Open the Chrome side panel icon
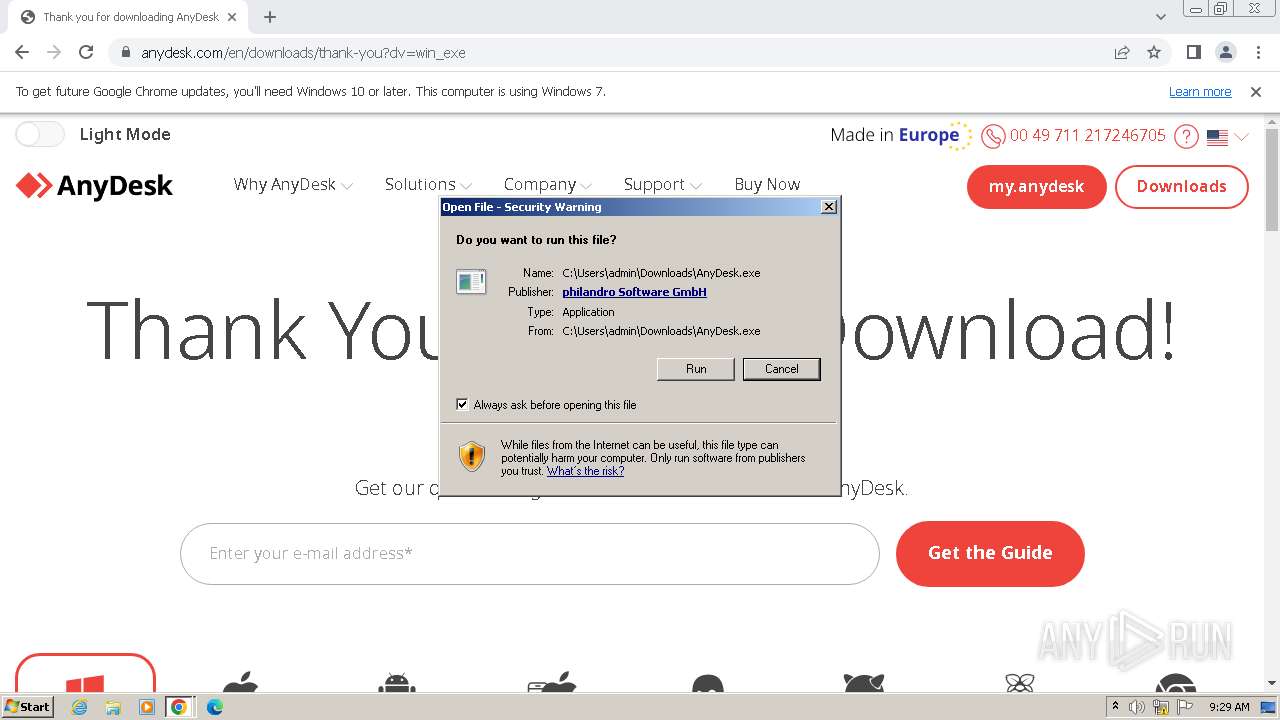Viewport: 1280px width, 720px height. coord(1194,53)
